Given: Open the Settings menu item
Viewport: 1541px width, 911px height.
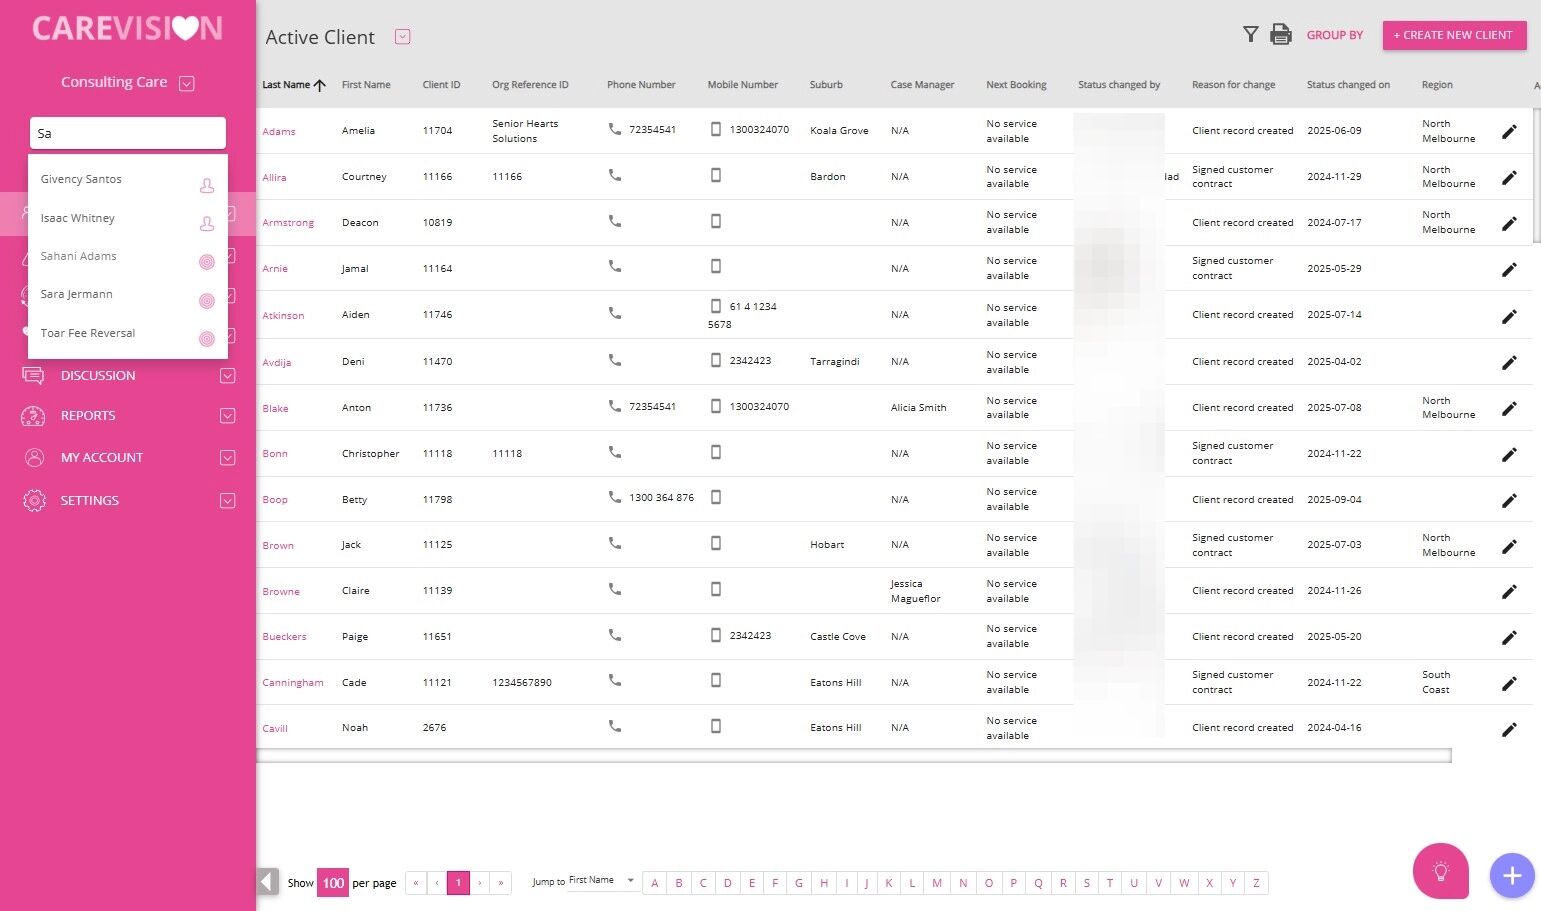Looking at the screenshot, I should (89, 501).
